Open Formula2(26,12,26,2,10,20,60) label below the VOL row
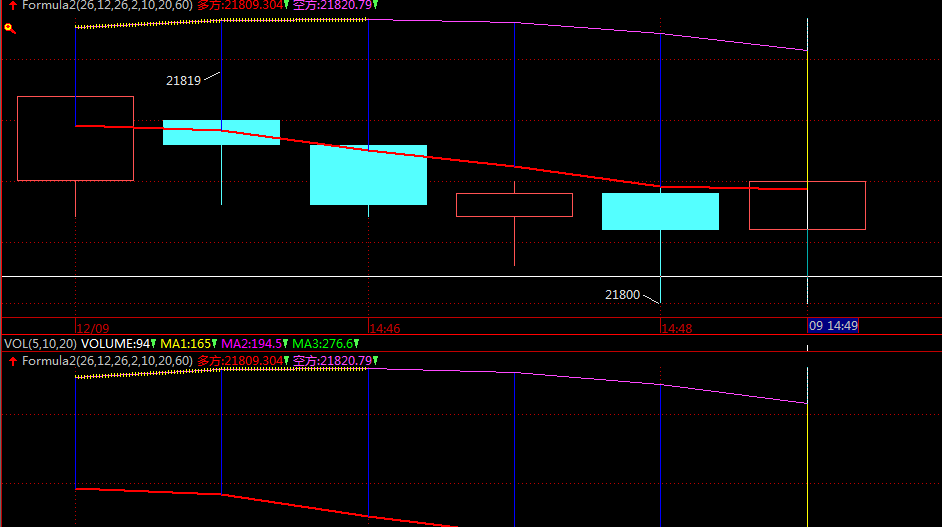The height and width of the screenshot is (527, 942). coord(107,361)
